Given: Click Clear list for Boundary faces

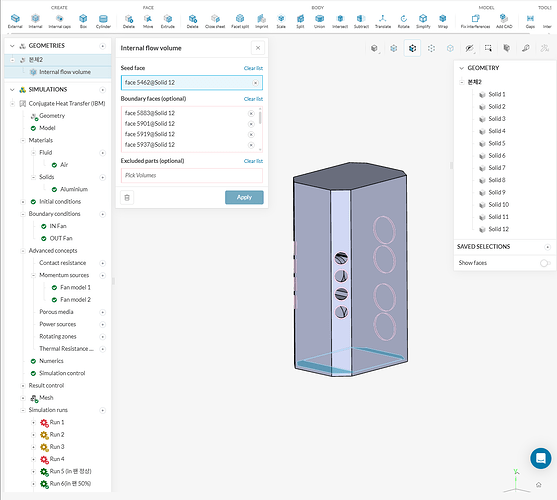Looking at the screenshot, I should (253, 99).
